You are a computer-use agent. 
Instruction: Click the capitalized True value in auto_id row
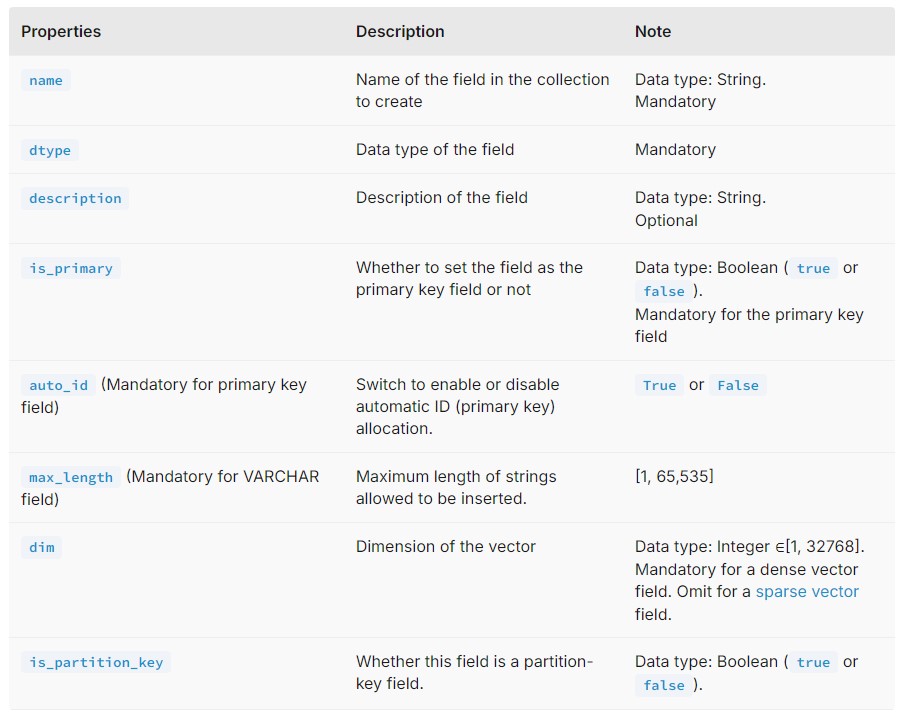[659, 385]
